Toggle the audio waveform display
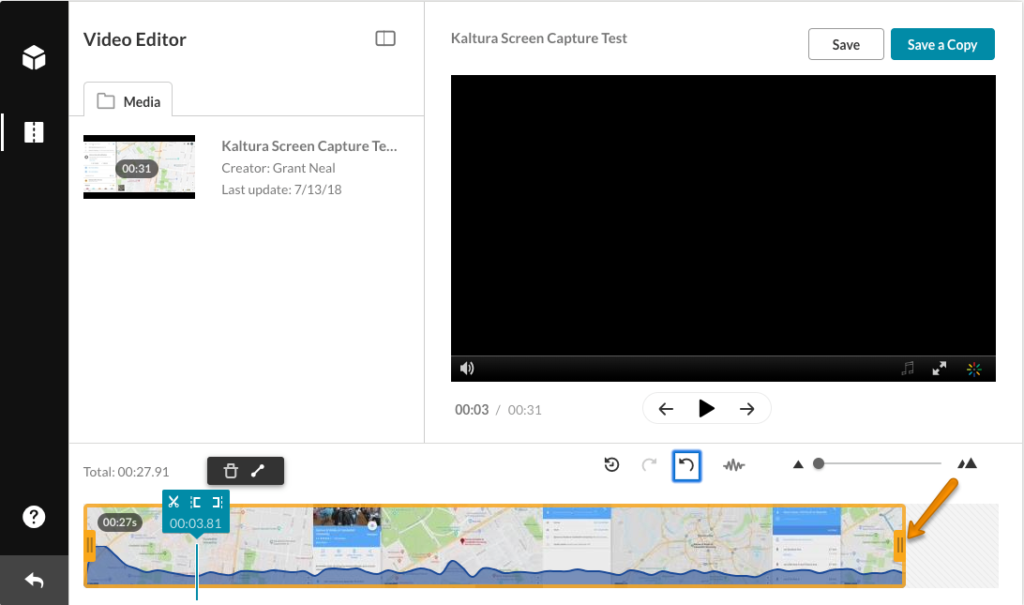This screenshot has width=1024, height=605. (x=734, y=463)
